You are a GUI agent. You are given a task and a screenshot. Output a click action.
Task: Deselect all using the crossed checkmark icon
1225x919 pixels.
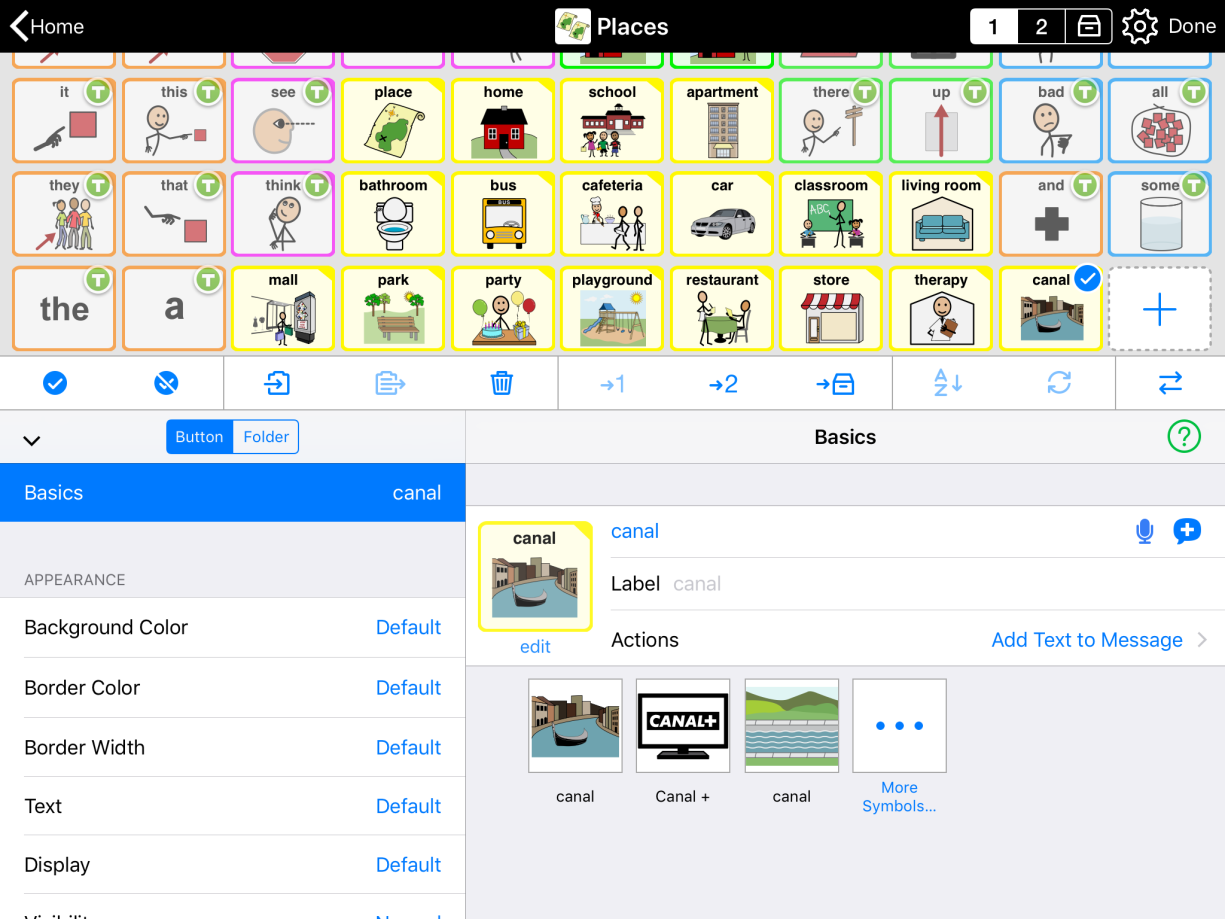[x=166, y=383]
